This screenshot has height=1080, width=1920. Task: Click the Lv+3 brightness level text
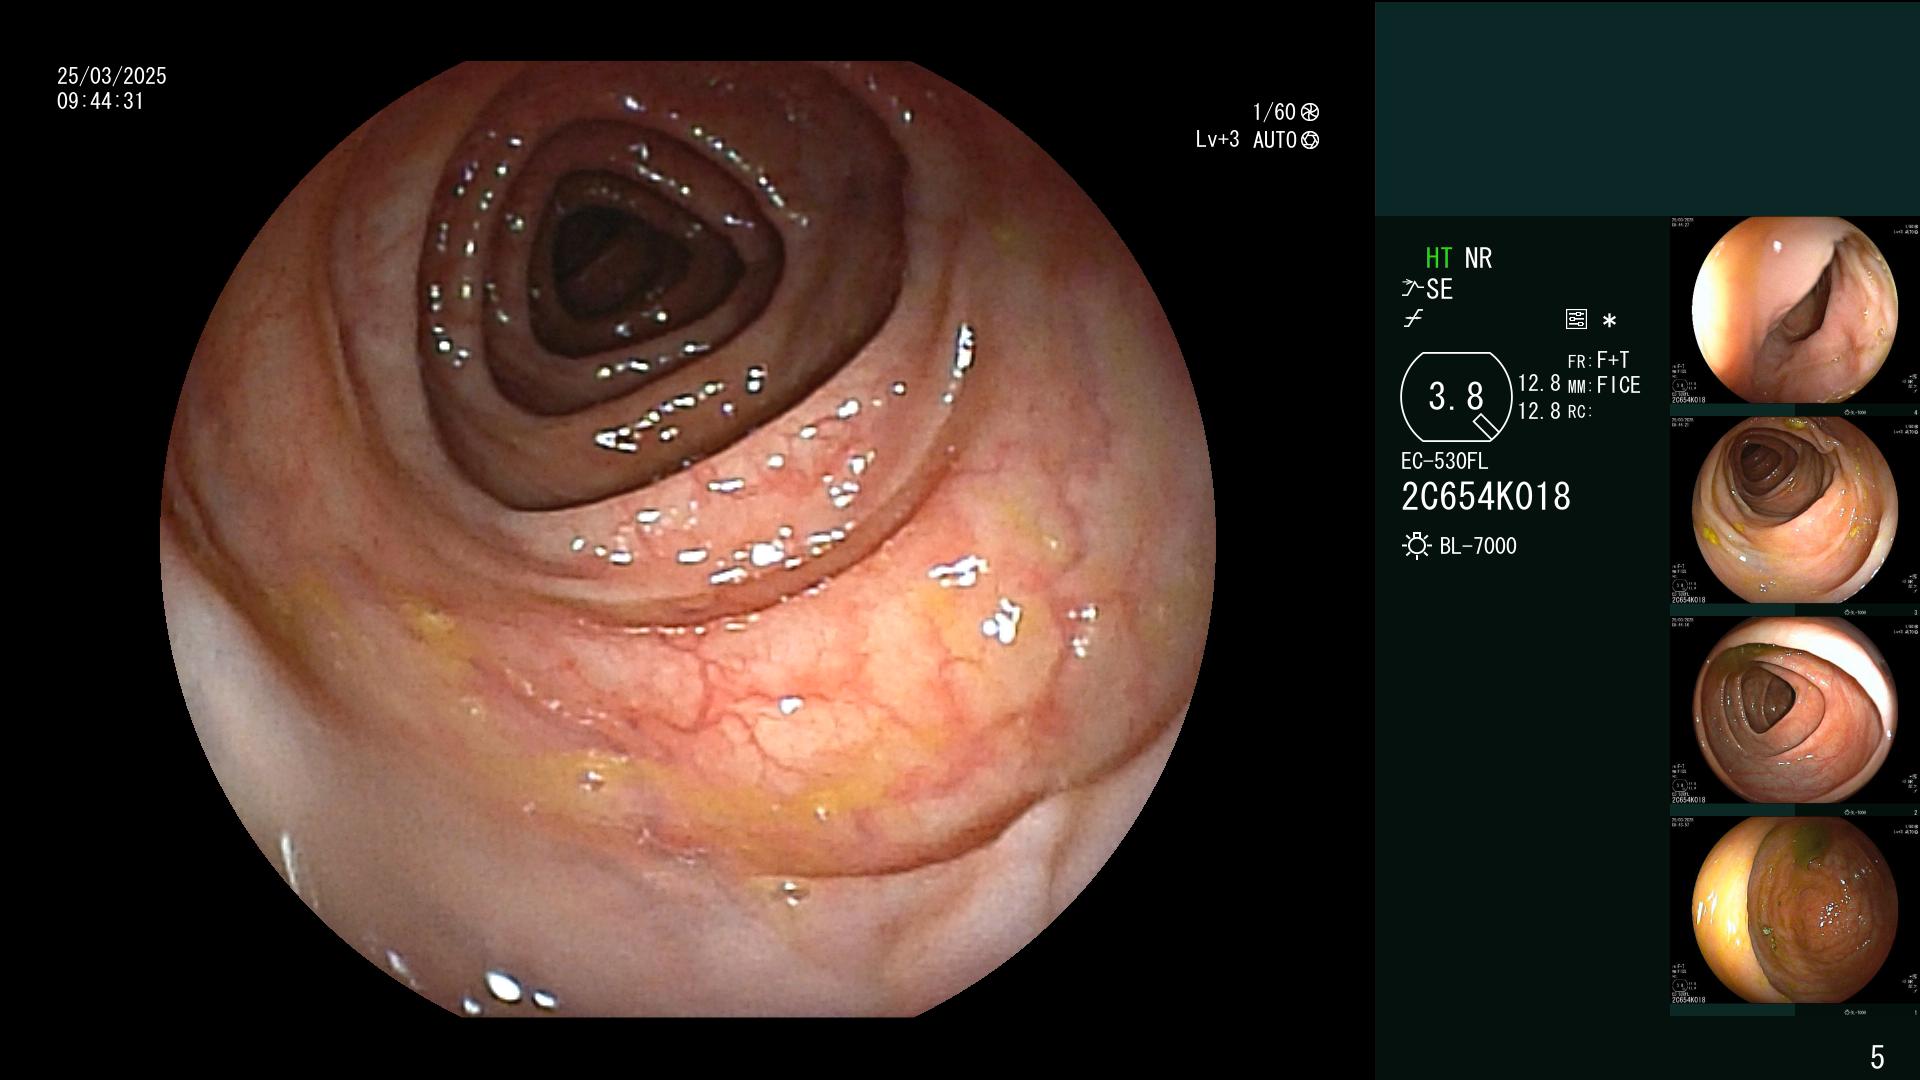pos(1217,140)
